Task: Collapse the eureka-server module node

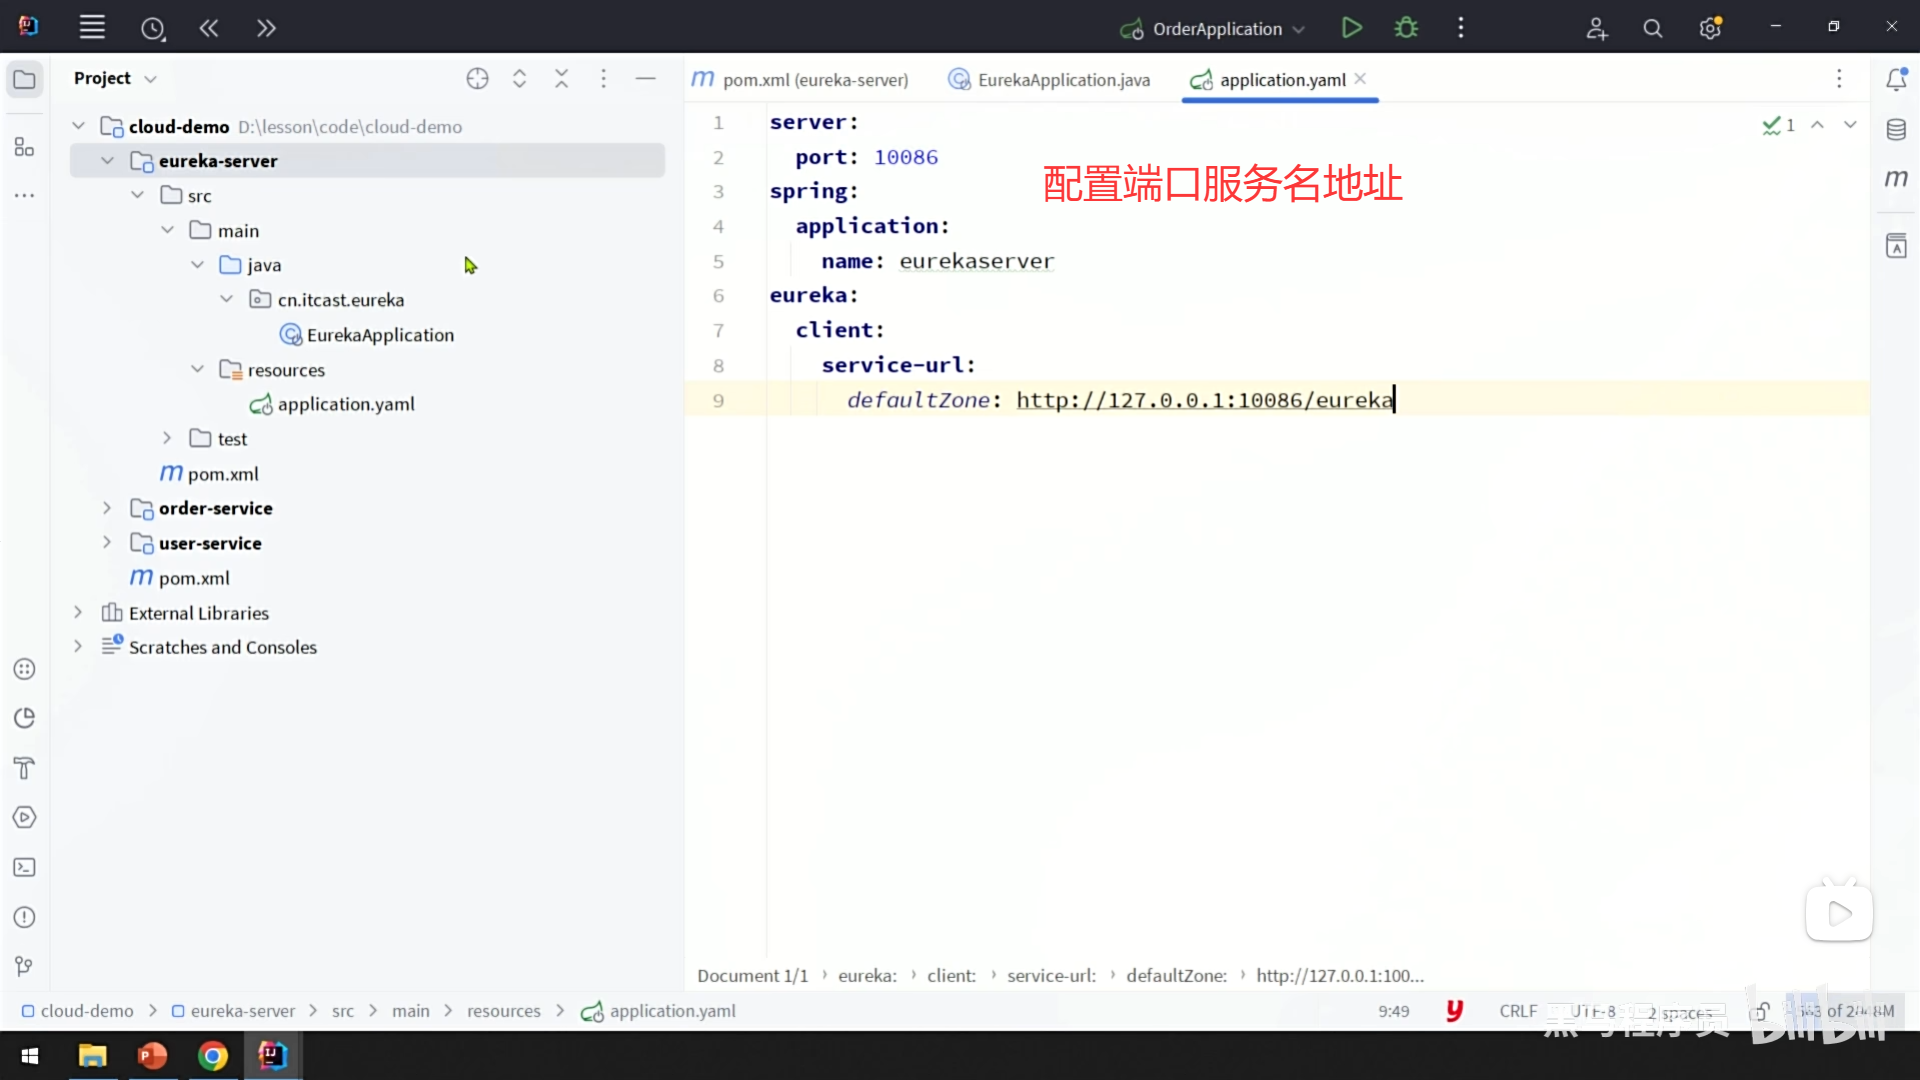Action: click(x=107, y=161)
